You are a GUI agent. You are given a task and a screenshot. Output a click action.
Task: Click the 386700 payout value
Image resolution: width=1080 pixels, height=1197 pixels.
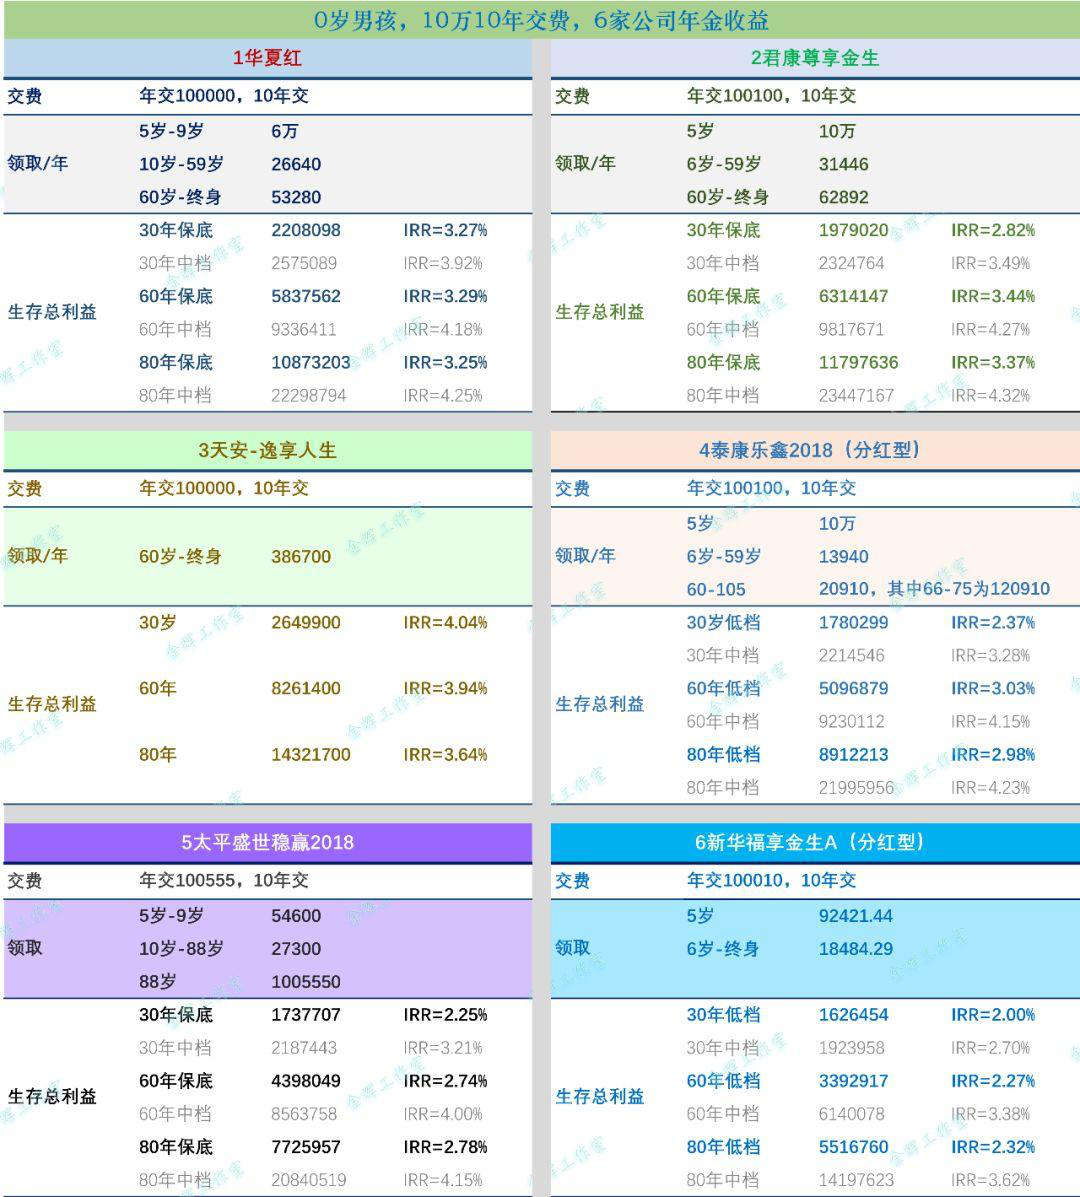[301, 557]
